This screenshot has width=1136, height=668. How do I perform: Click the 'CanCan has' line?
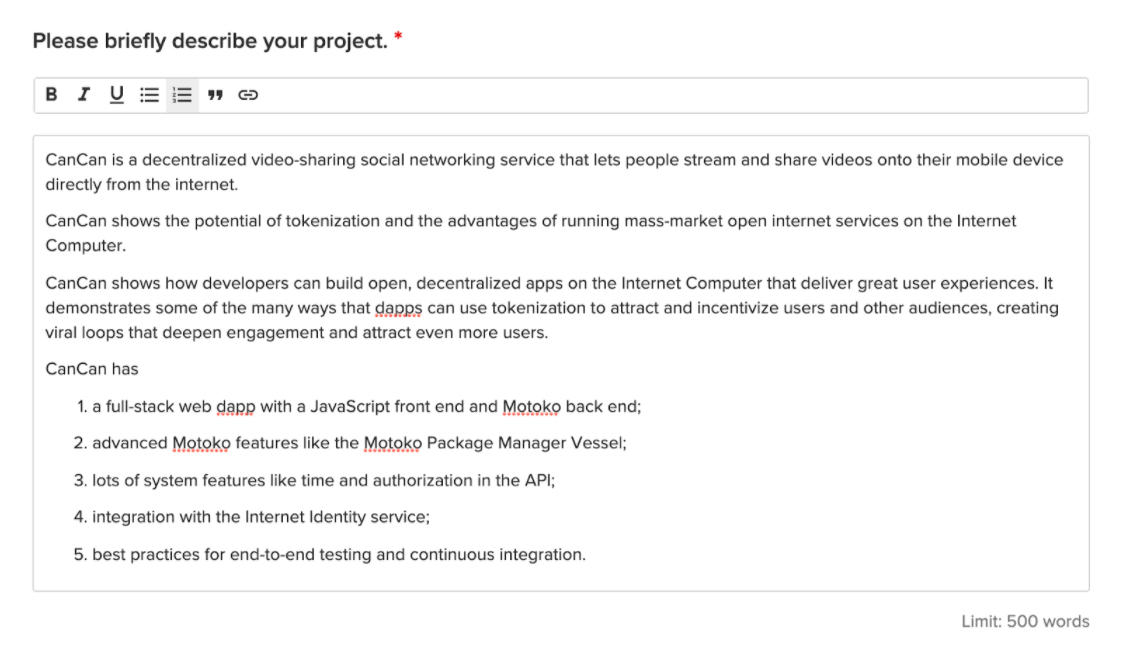tap(92, 370)
